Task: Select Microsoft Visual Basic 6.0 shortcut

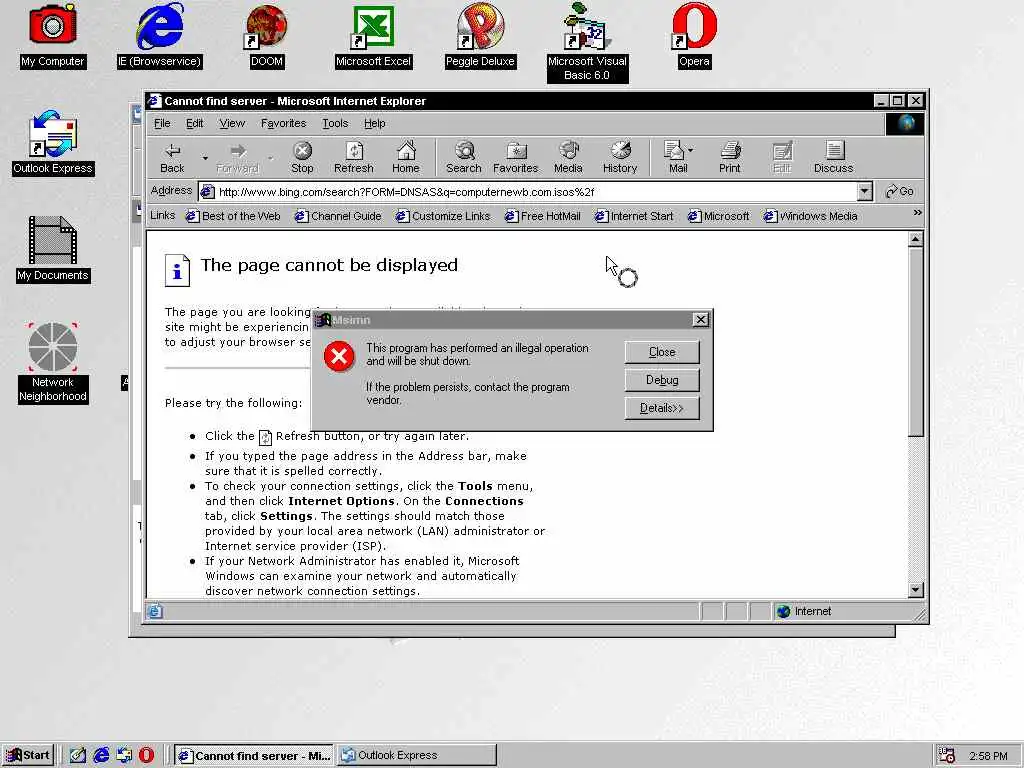Action: pyautogui.click(x=587, y=42)
